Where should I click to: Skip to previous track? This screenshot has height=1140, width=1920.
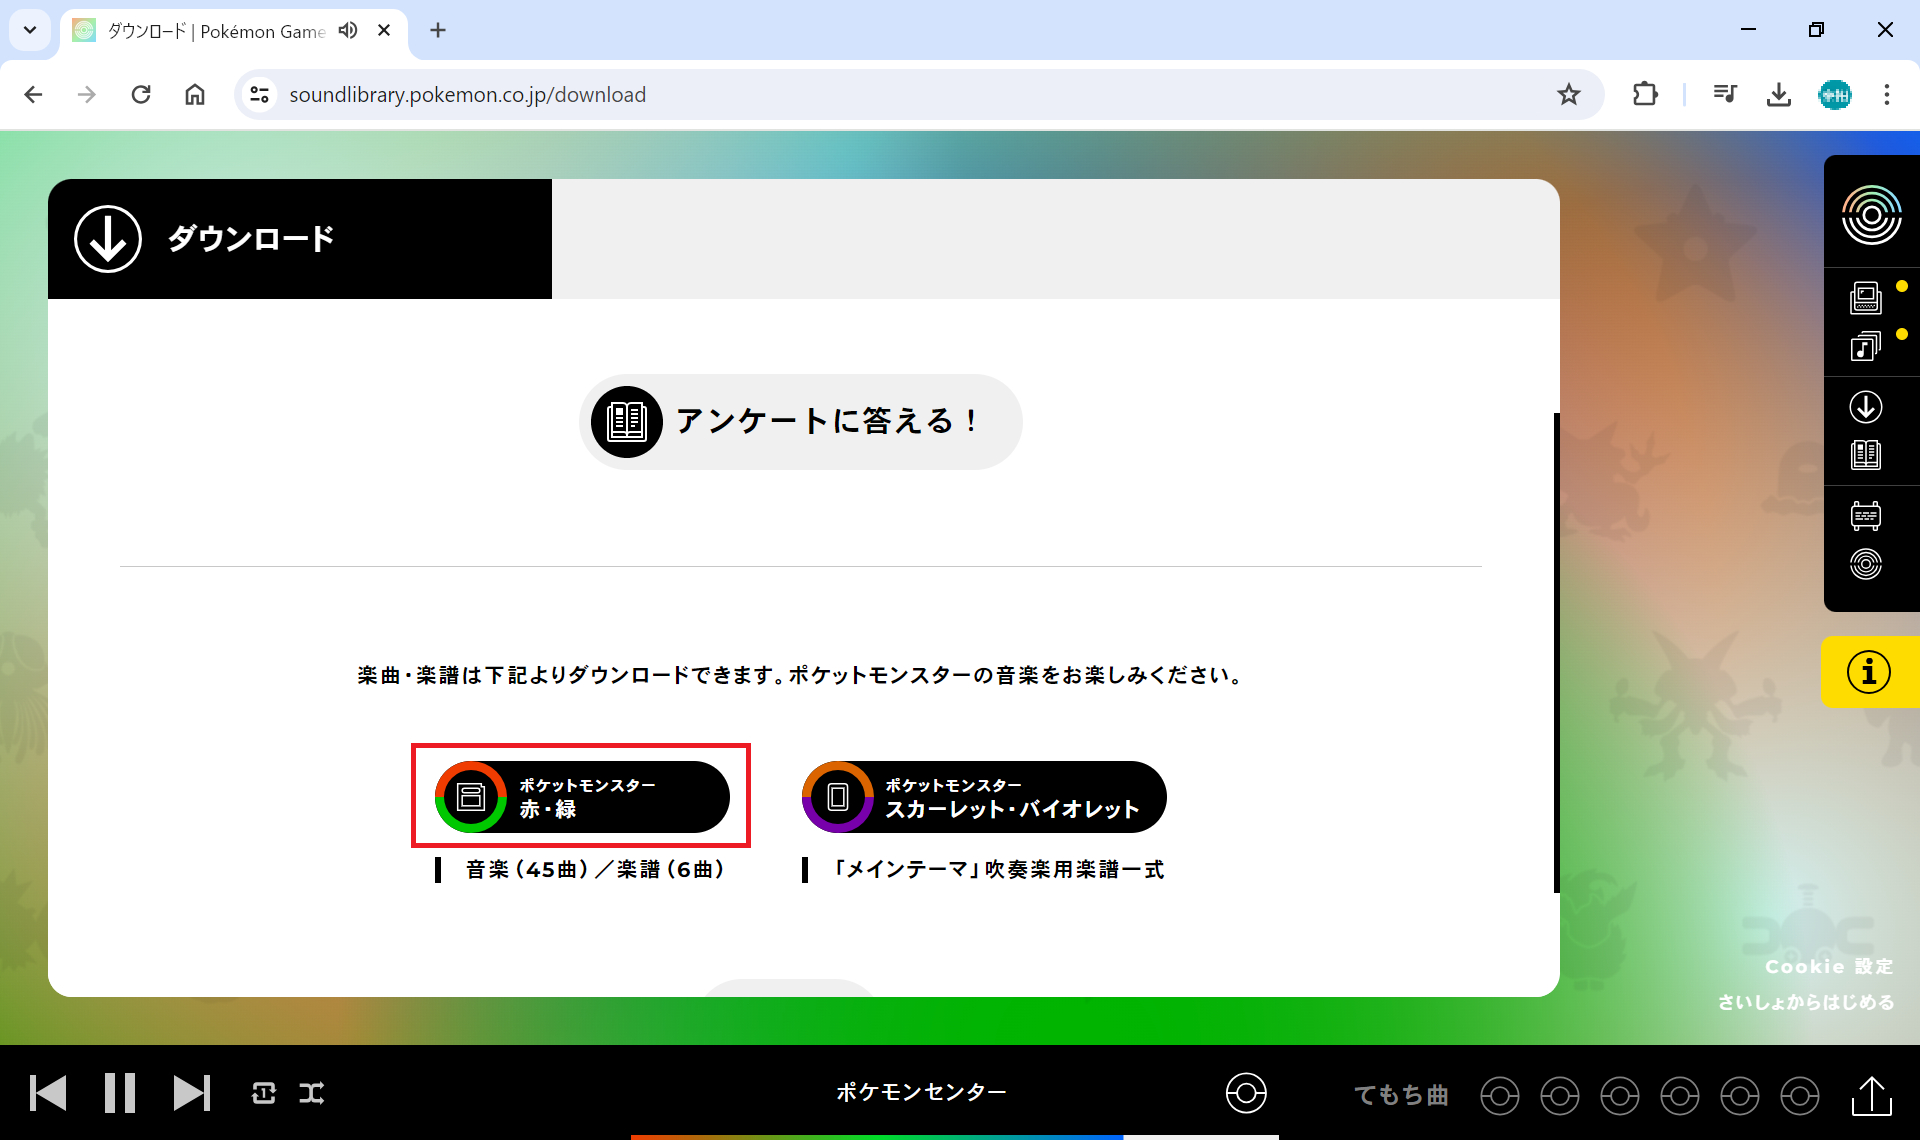[x=48, y=1093]
